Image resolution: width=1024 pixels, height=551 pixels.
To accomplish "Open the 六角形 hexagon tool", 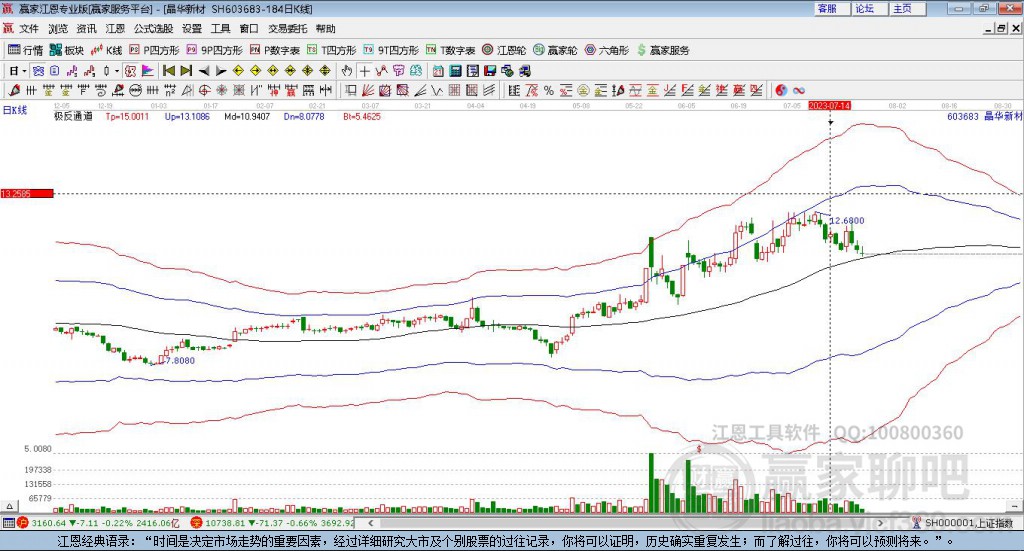I will point(607,50).
